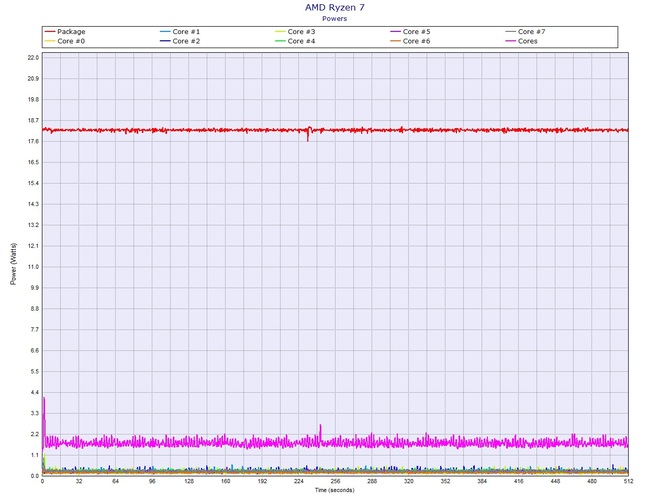This screenshot has height=502, width=670.
Task: Click the 512 x-axis tick label
Action: pyautogui.click(x=628, y=481)
